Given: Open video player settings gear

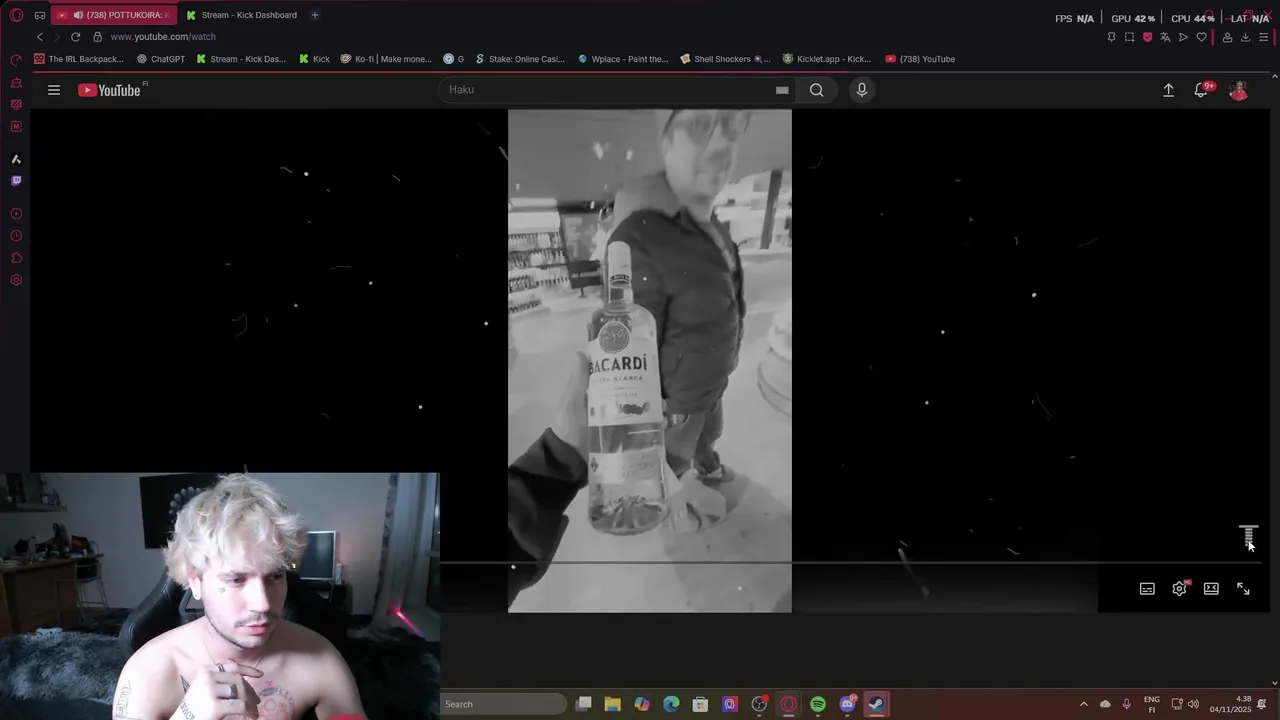Looking at the screenshot, I should 1179,589.
